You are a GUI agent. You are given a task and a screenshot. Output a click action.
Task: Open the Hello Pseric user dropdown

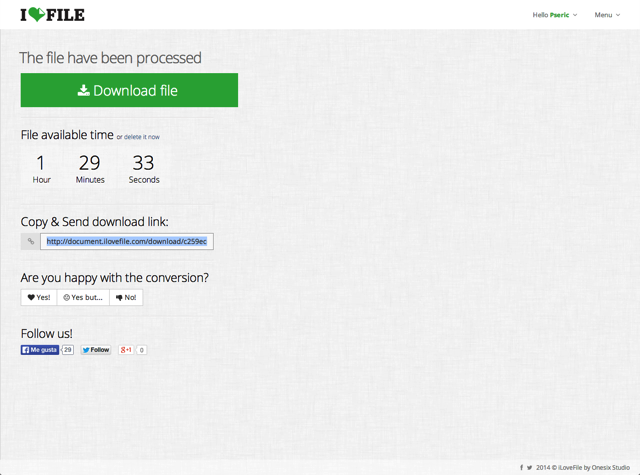point(555,15)
